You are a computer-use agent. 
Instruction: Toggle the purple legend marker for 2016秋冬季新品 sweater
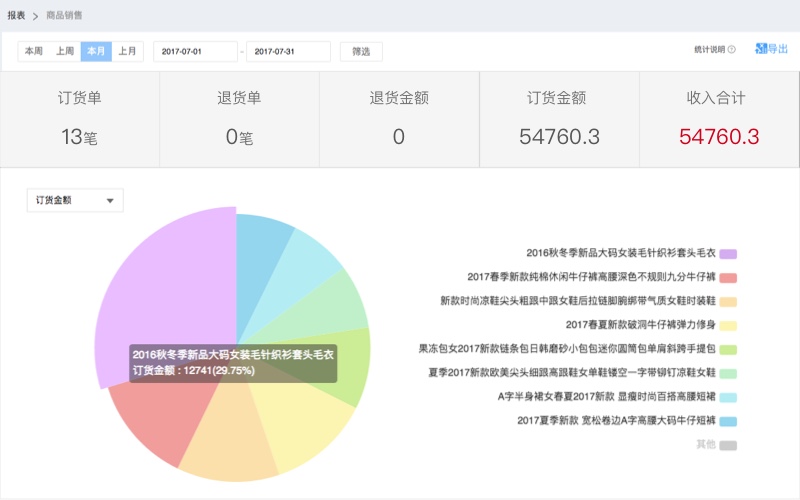pyautogui.click(x=728, y=254)
